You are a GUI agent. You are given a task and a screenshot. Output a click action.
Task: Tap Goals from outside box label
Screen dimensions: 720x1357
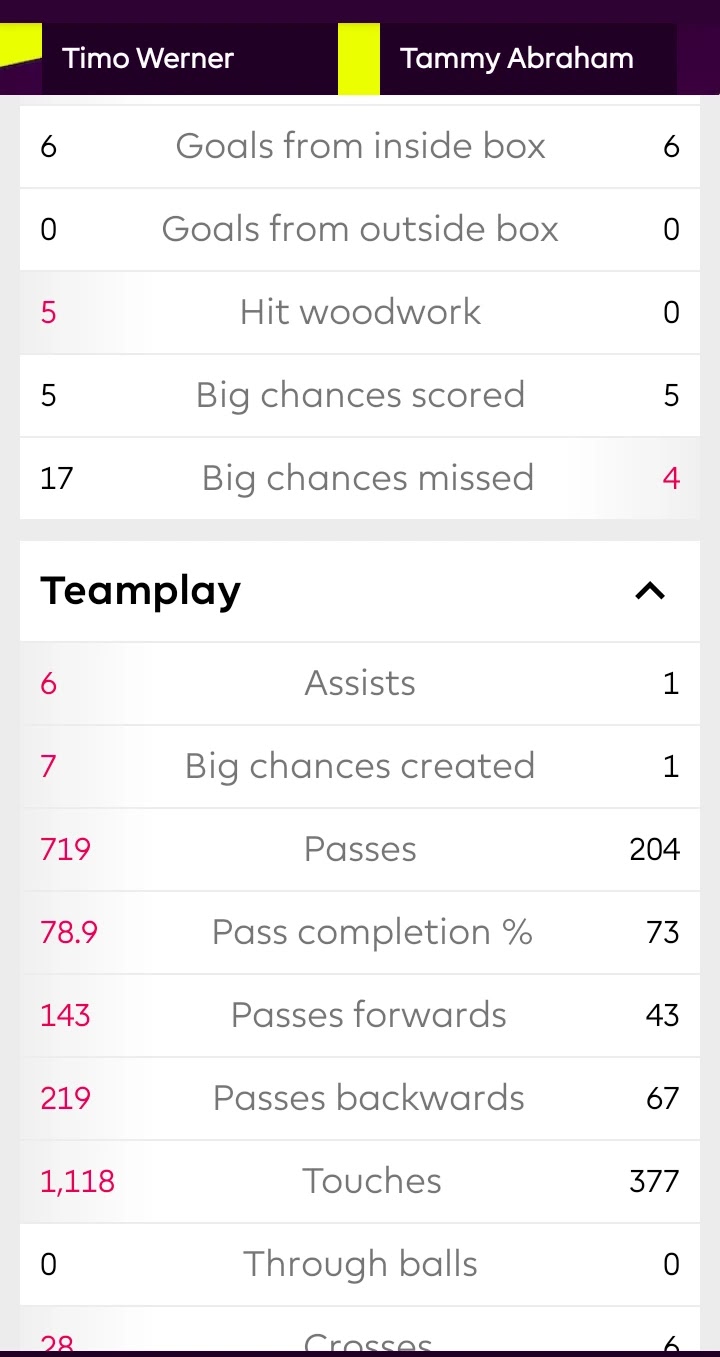click(360, 229)
